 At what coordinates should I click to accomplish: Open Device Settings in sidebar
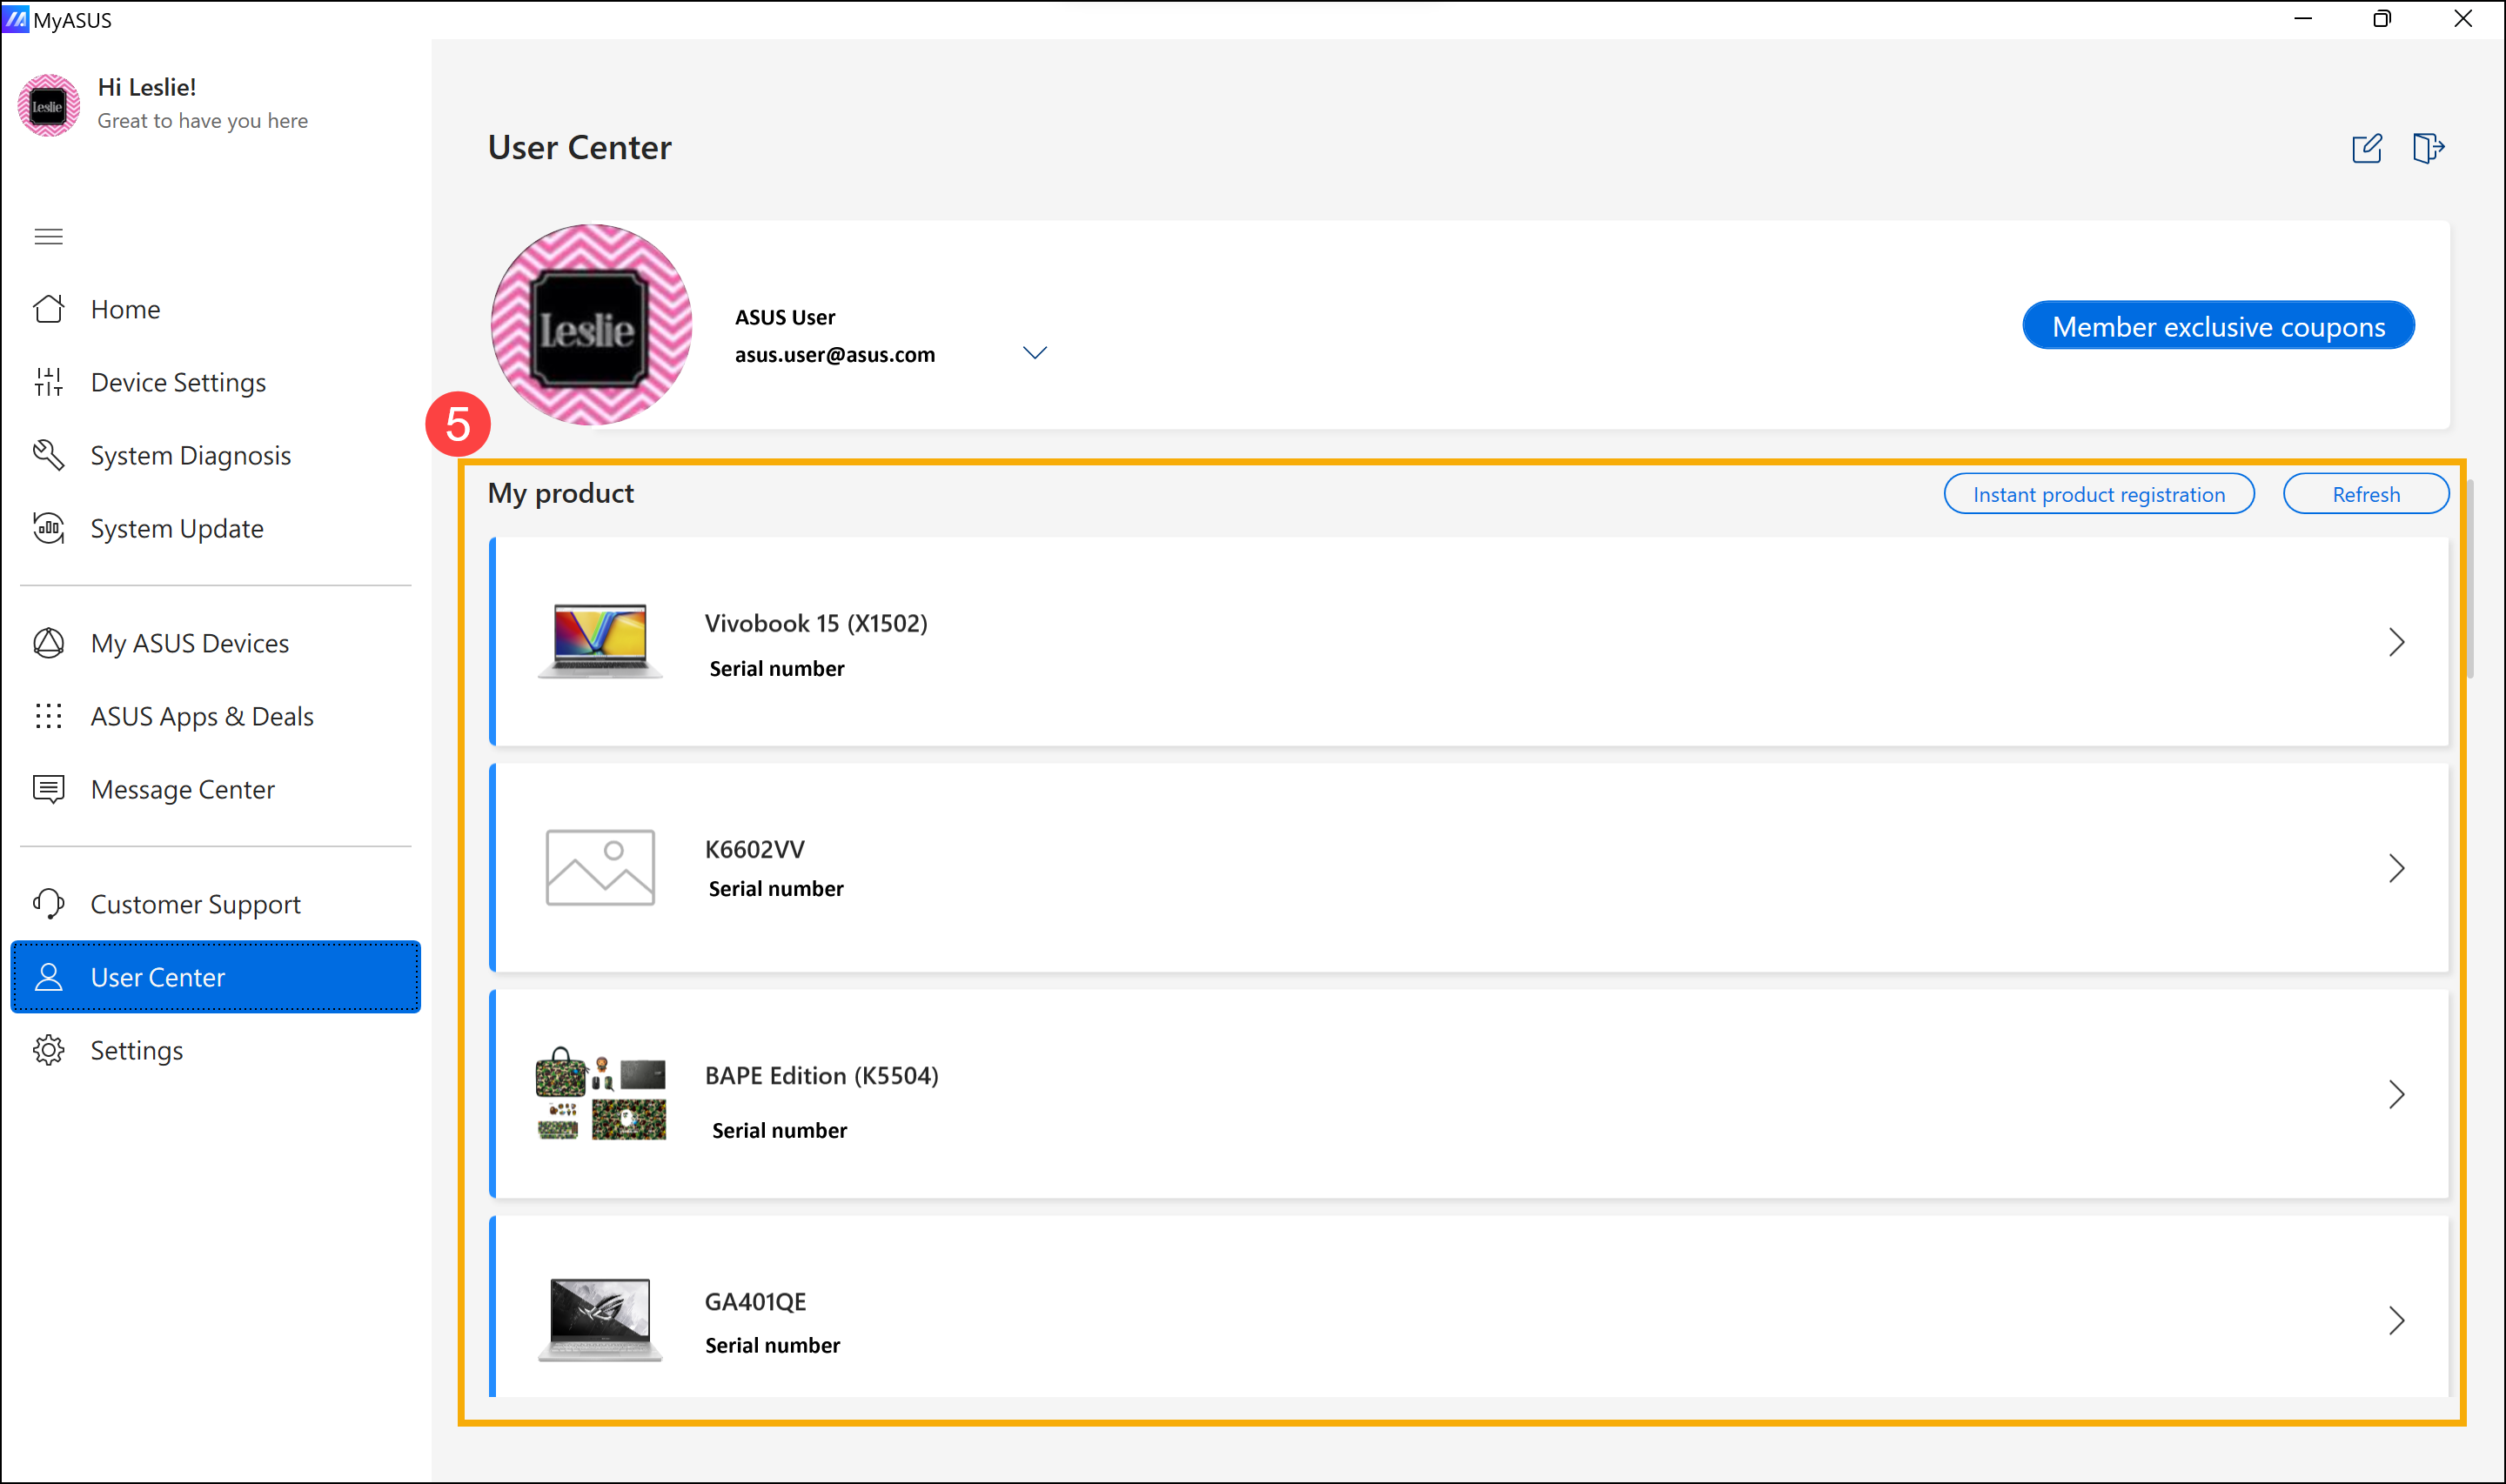pyautogui.click(x=216, y=382)
